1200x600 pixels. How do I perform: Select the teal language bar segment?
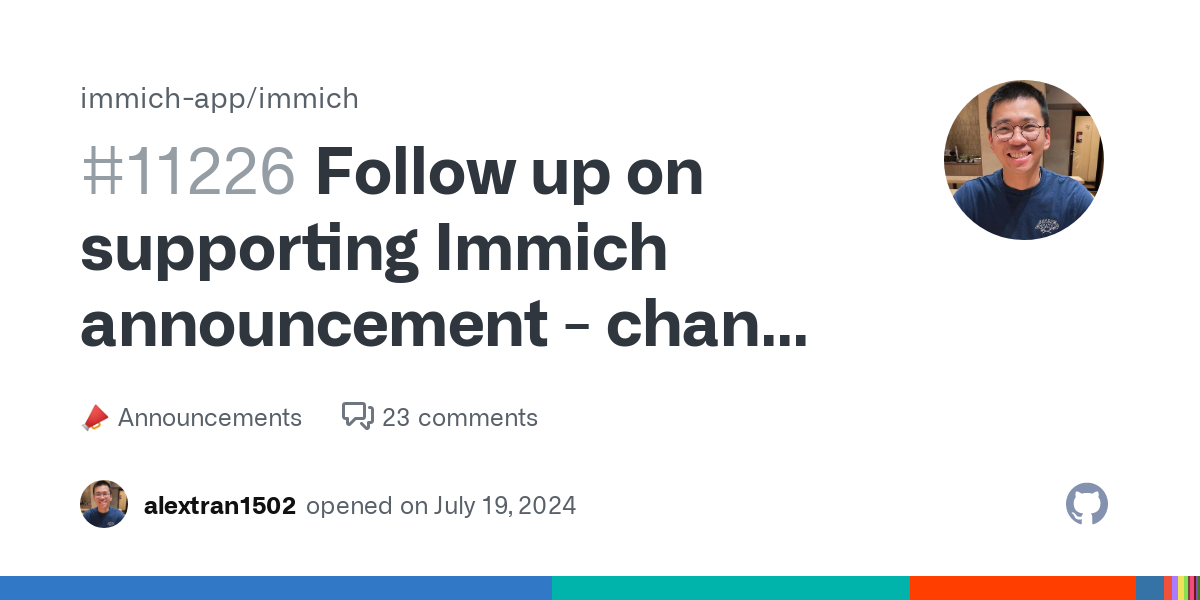pyautogui.click(x=730, y=588)
